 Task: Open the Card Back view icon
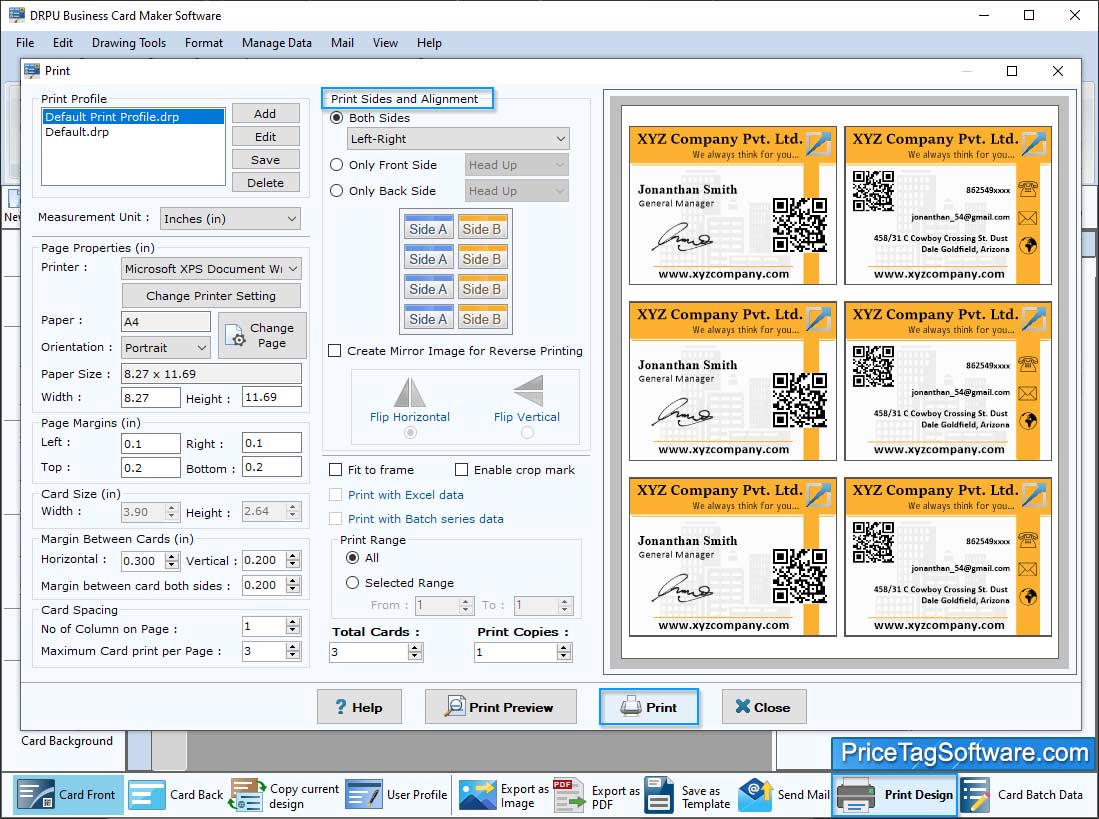click(x=146, y=795)
